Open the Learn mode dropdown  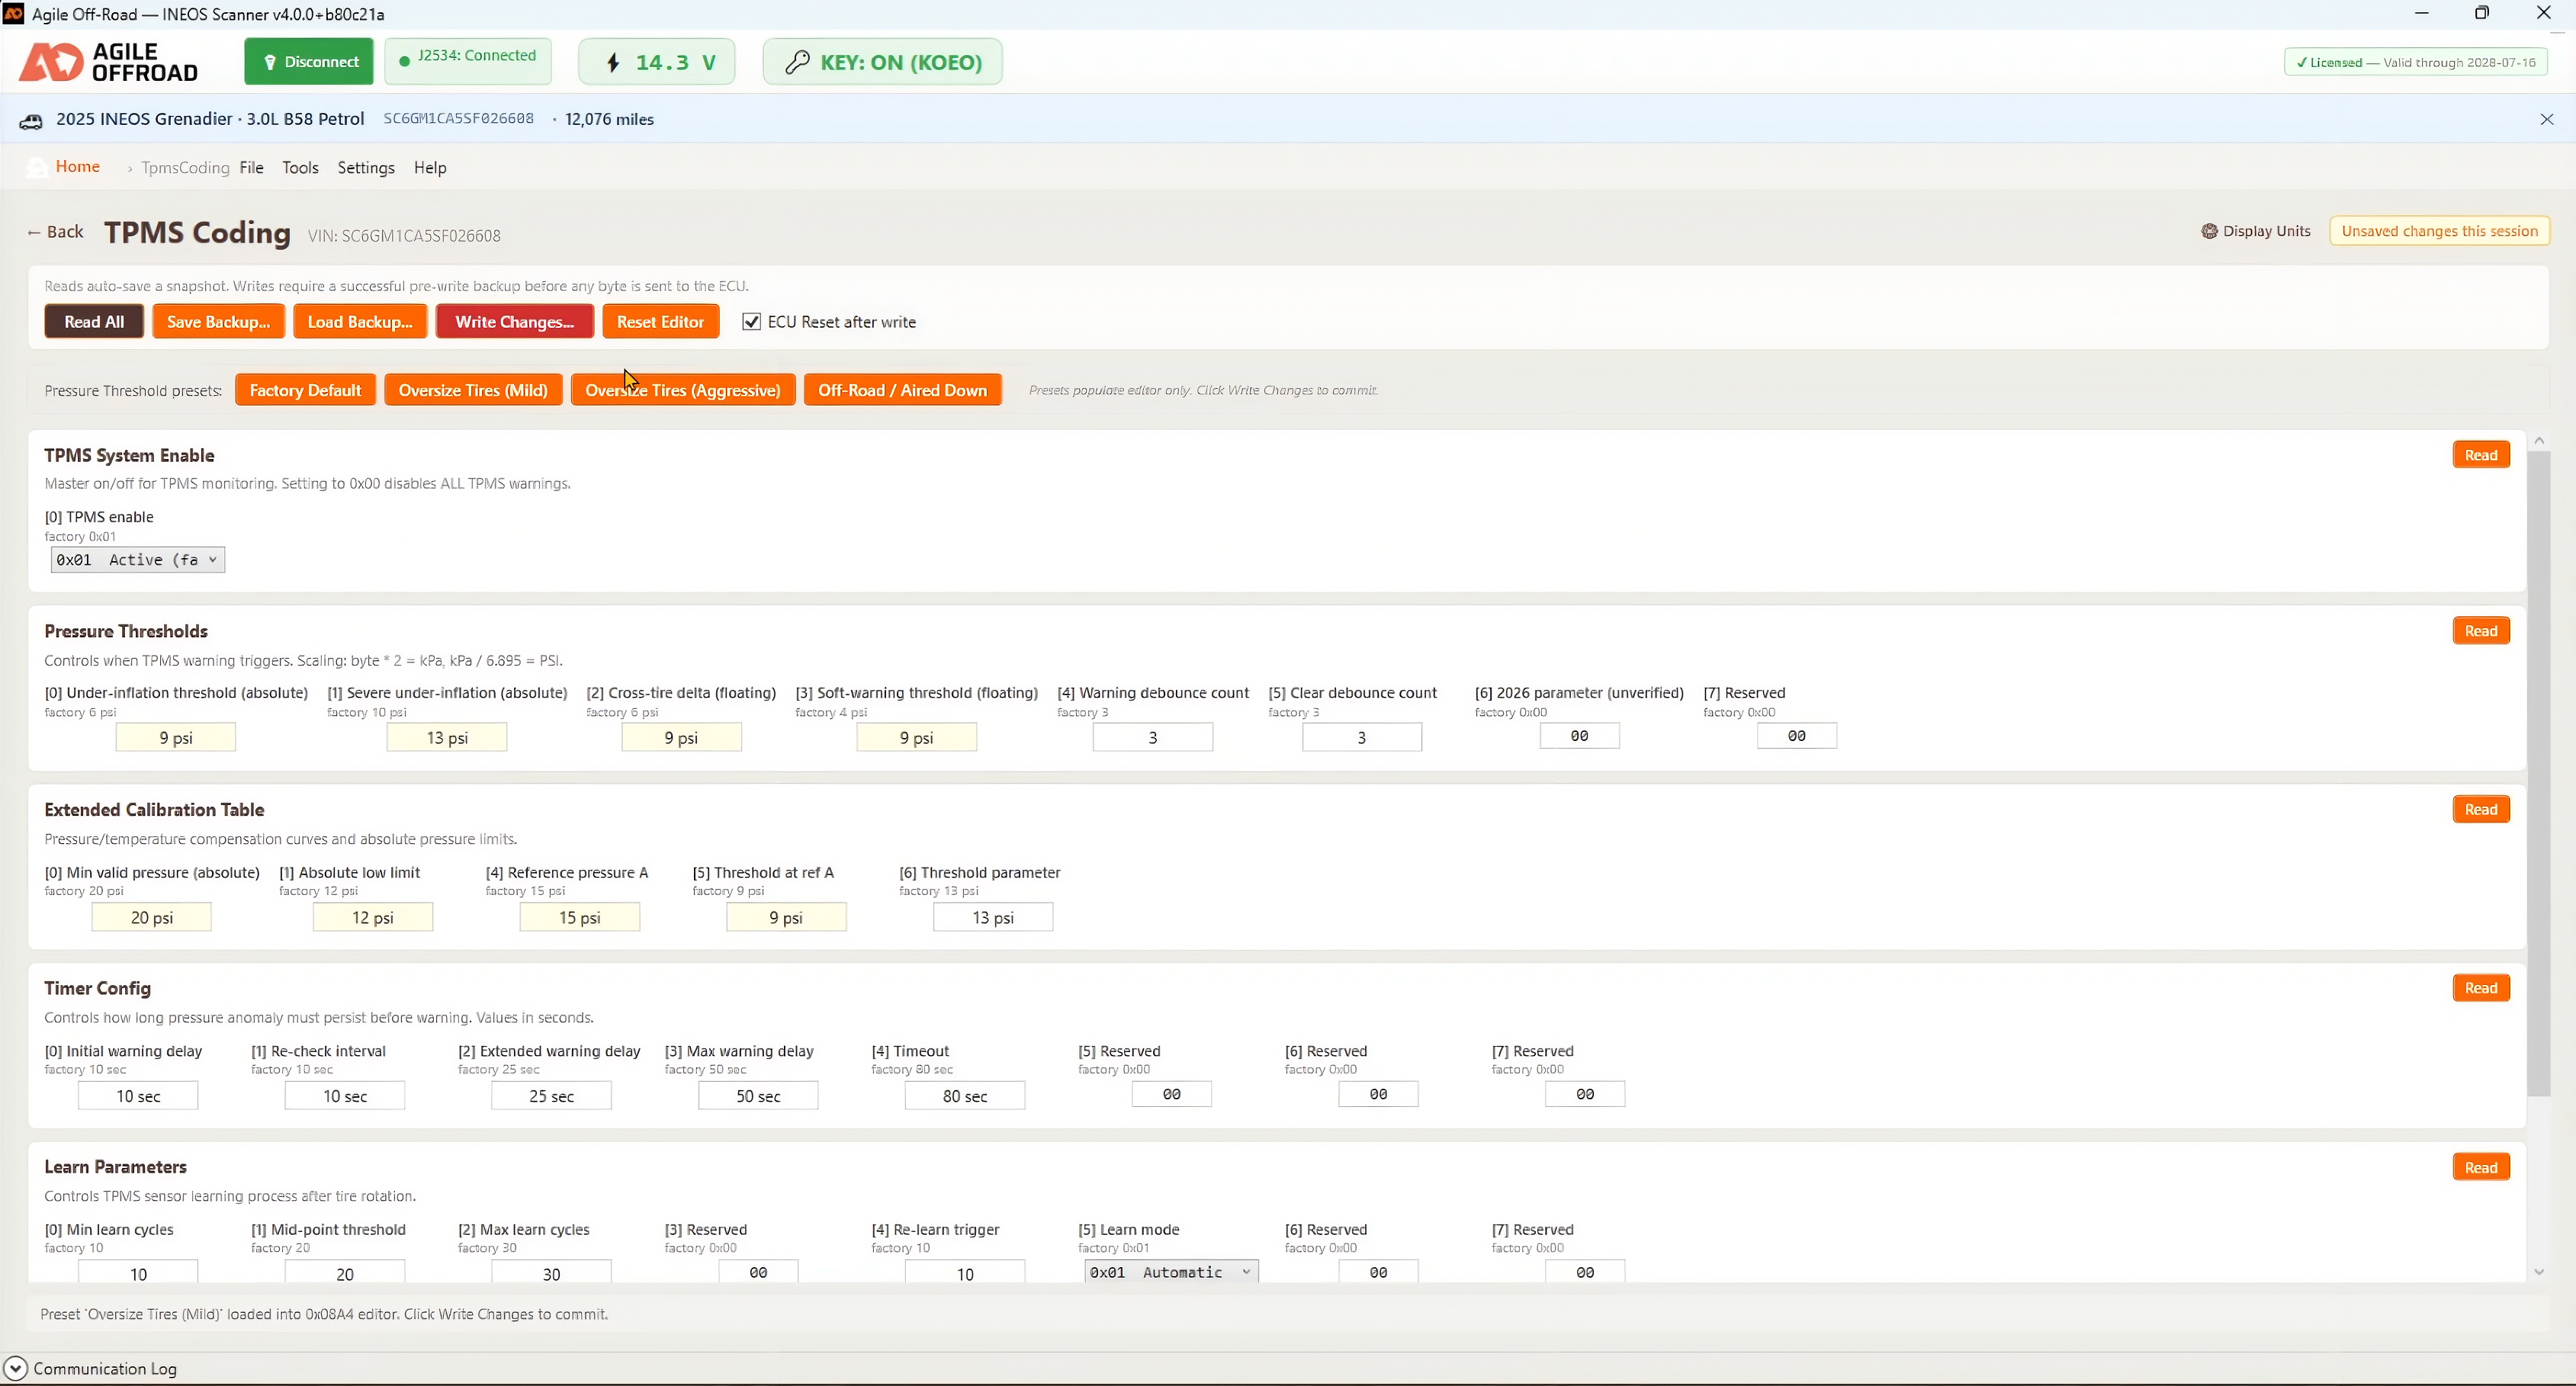point(1171,1272)
